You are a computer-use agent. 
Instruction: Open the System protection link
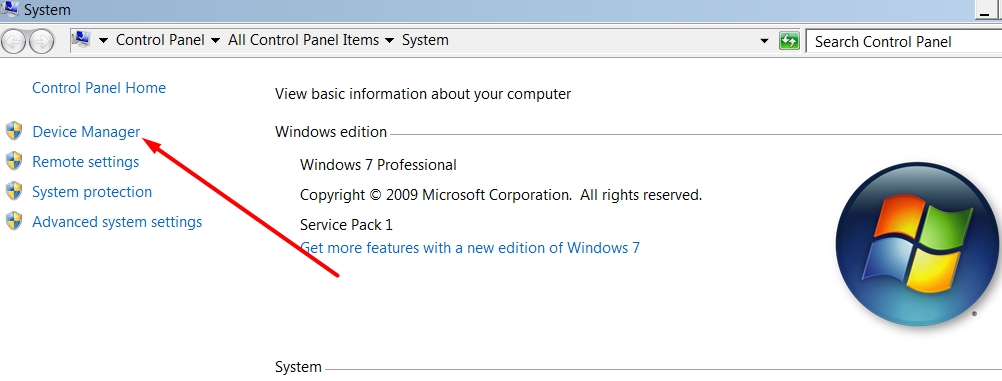(92, 192)
